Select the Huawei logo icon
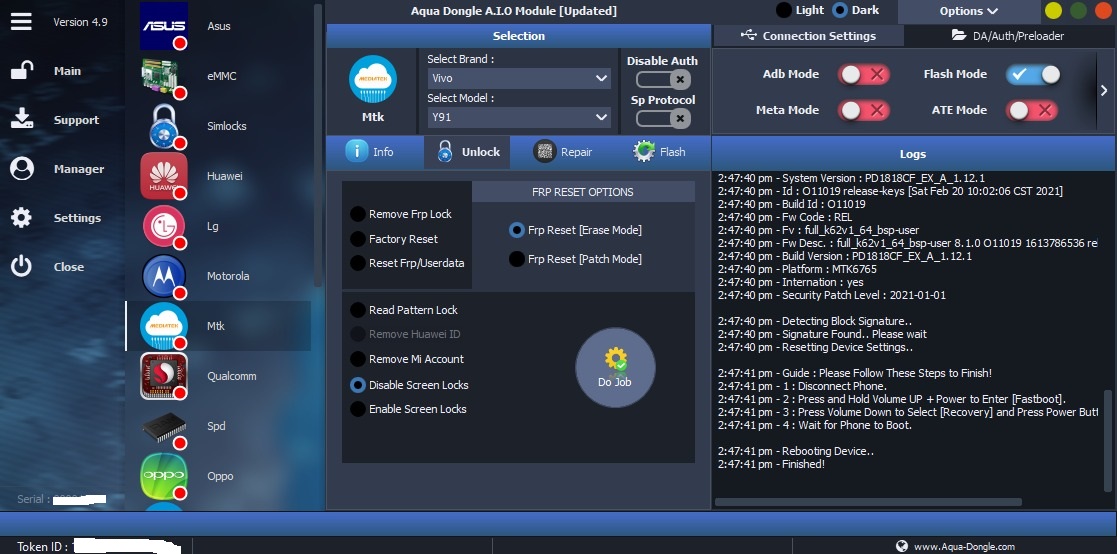 (x=164, y=176)
